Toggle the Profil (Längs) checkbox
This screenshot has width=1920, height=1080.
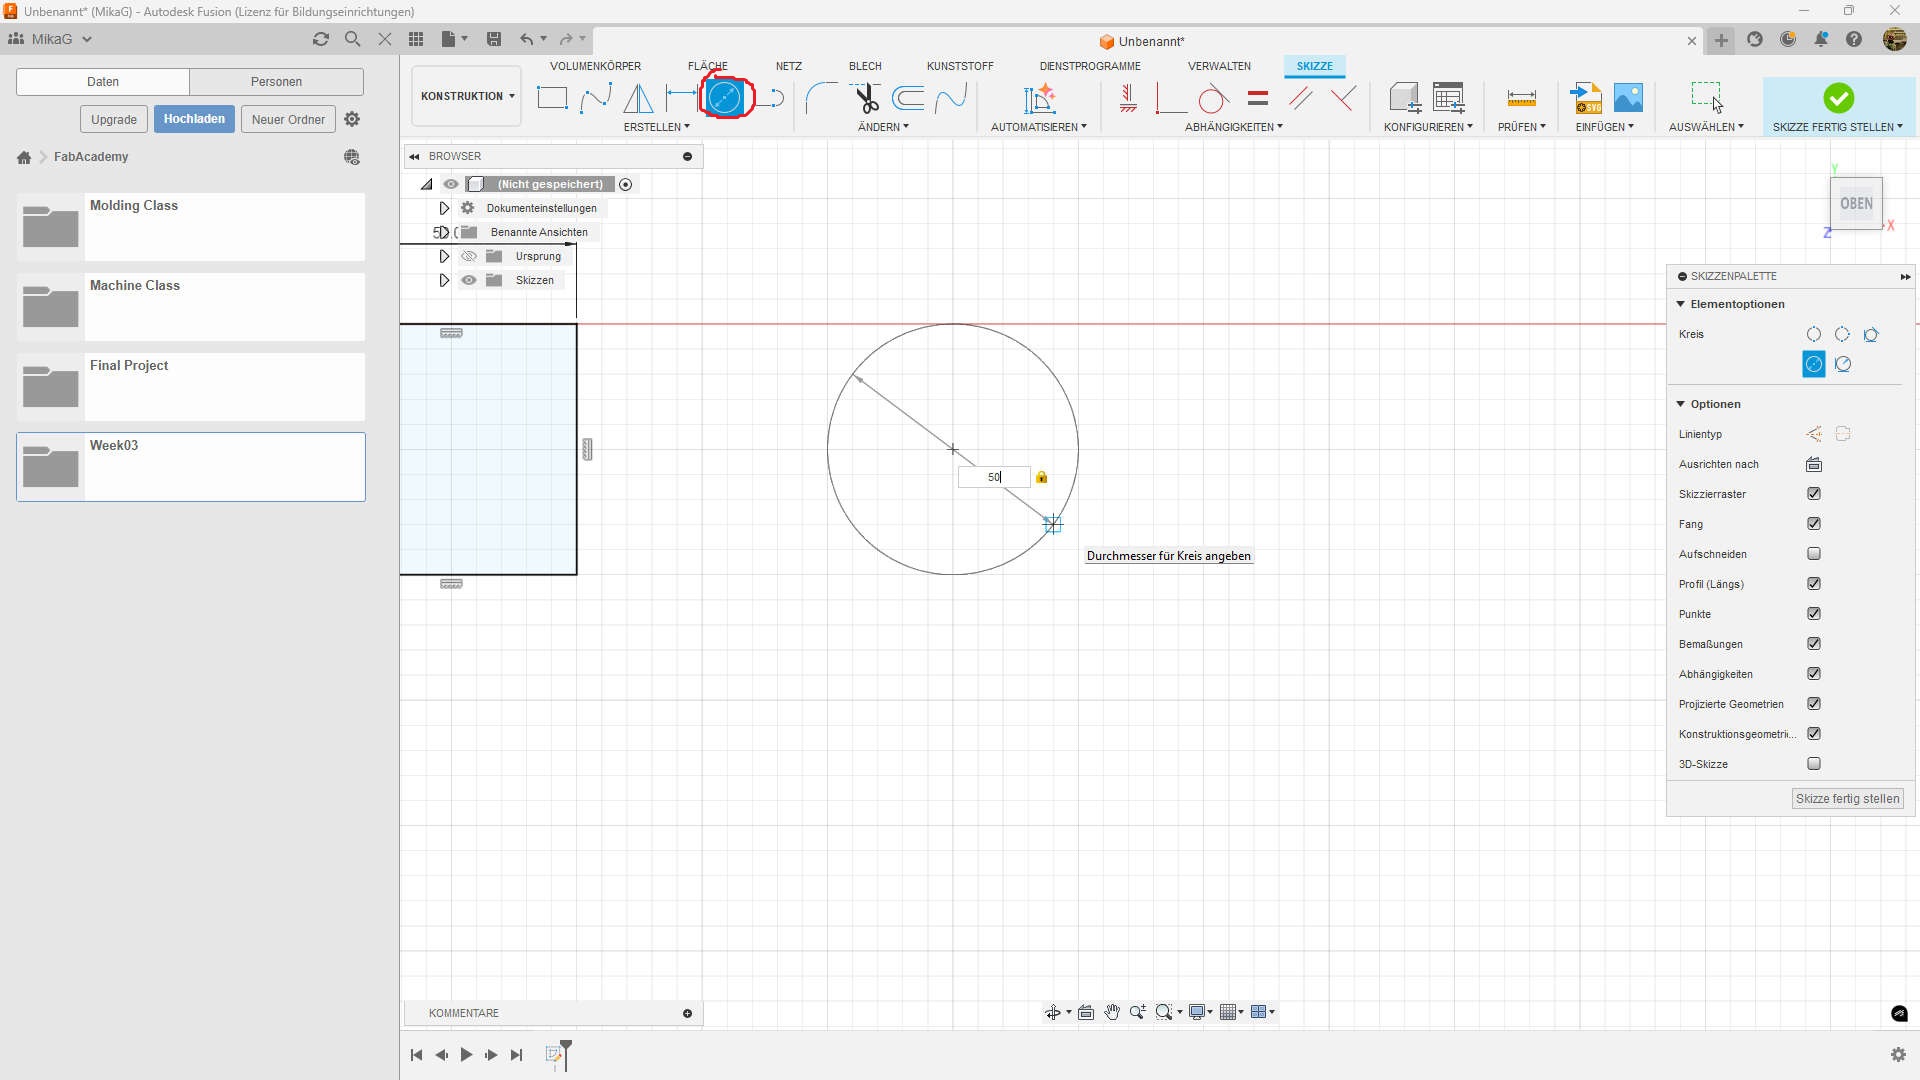pyautogui.click(x=1814, y=584)
